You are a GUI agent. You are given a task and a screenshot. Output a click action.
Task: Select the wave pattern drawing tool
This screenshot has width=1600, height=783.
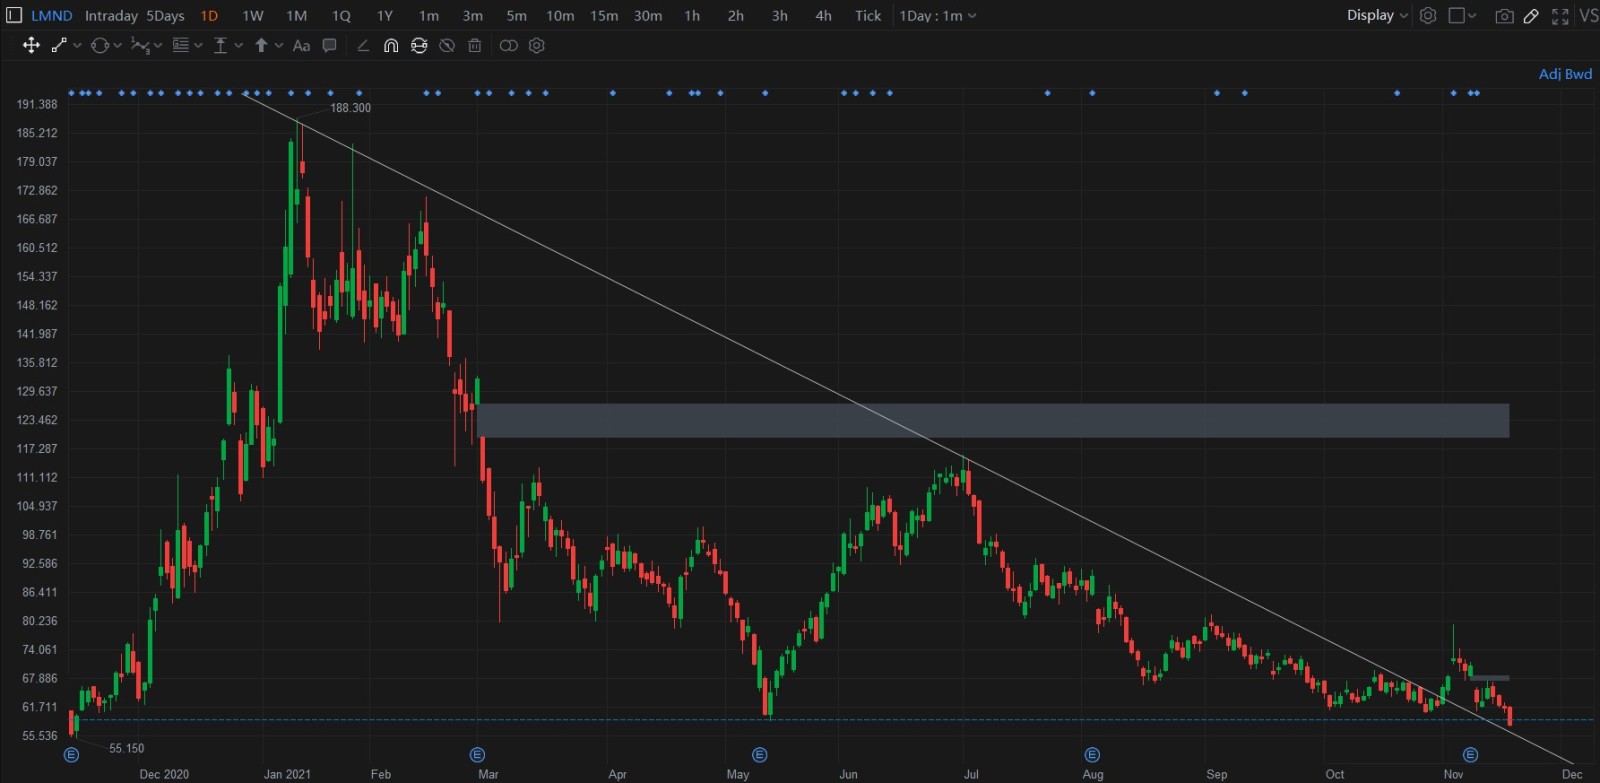coord(140,45)
